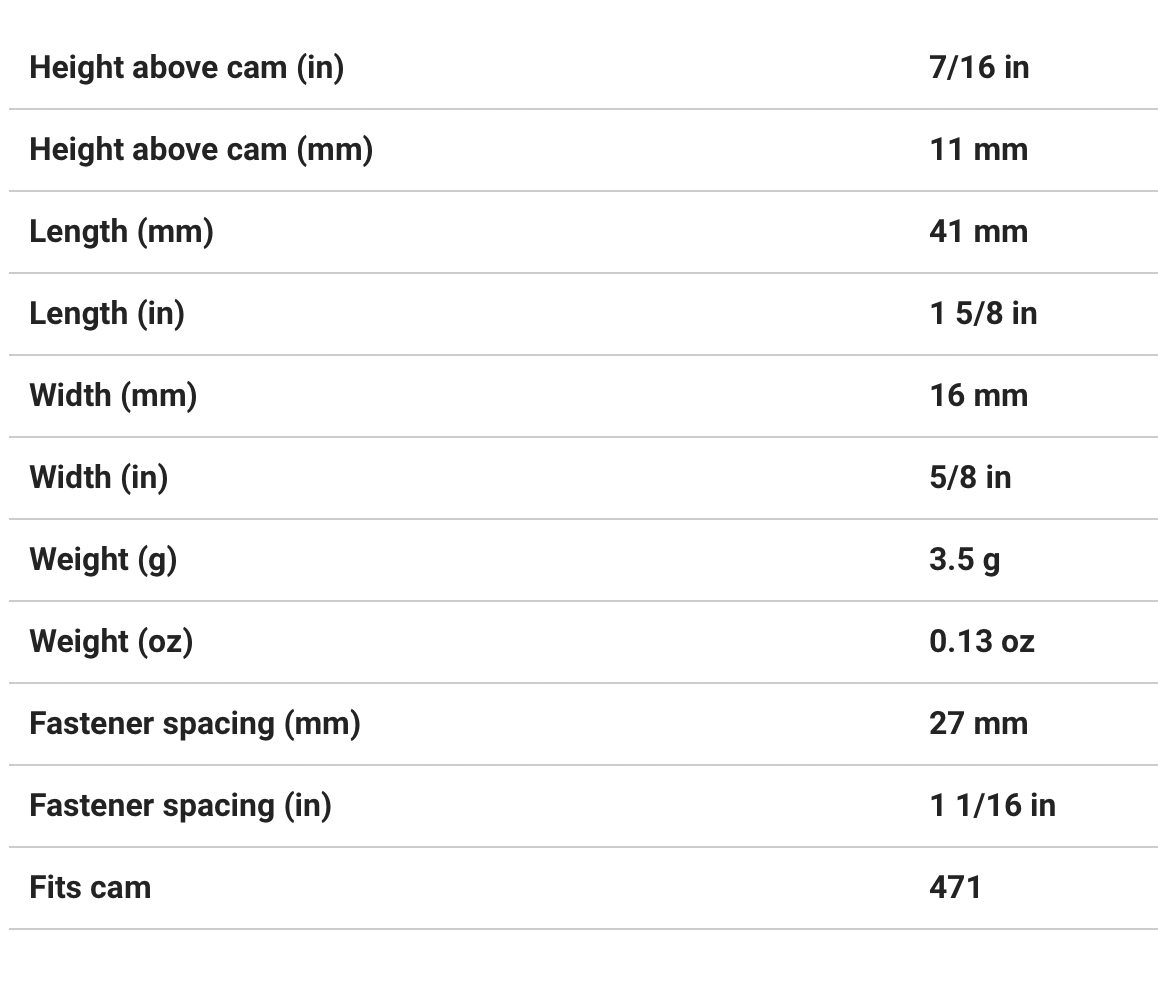This screenshot has height=986, width=1158.
Task: Select the 11 mm value
Action: click(x=978, y=150)
